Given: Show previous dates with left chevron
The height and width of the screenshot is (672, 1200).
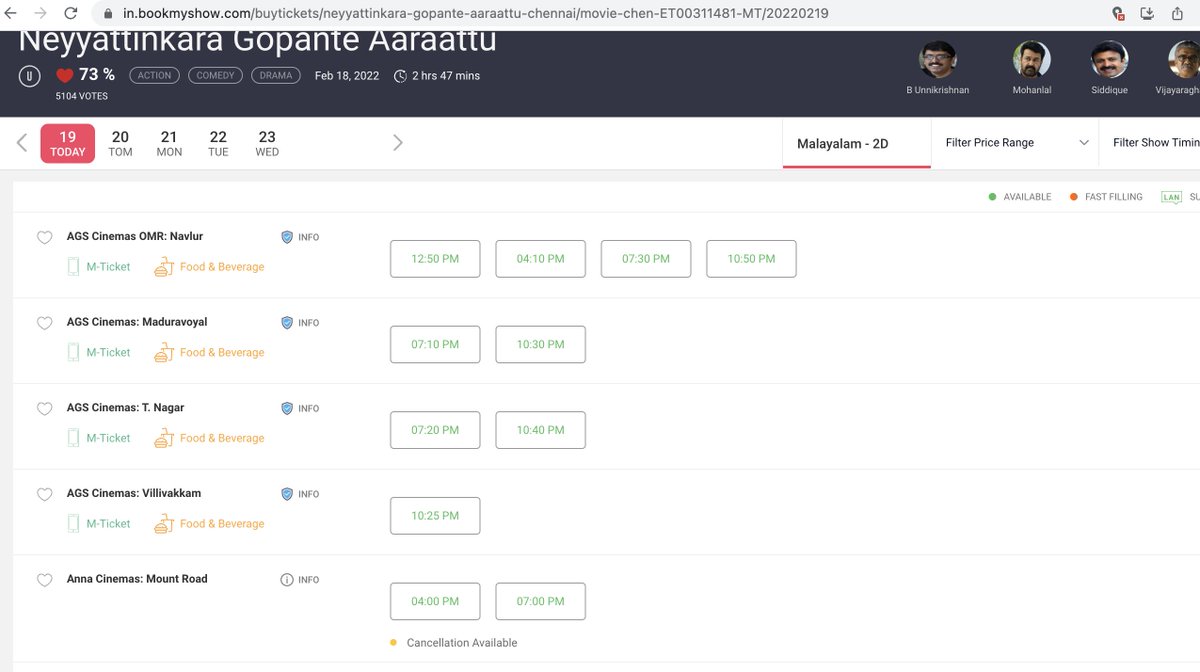Looking at the screenshot, I should (22, 143).
